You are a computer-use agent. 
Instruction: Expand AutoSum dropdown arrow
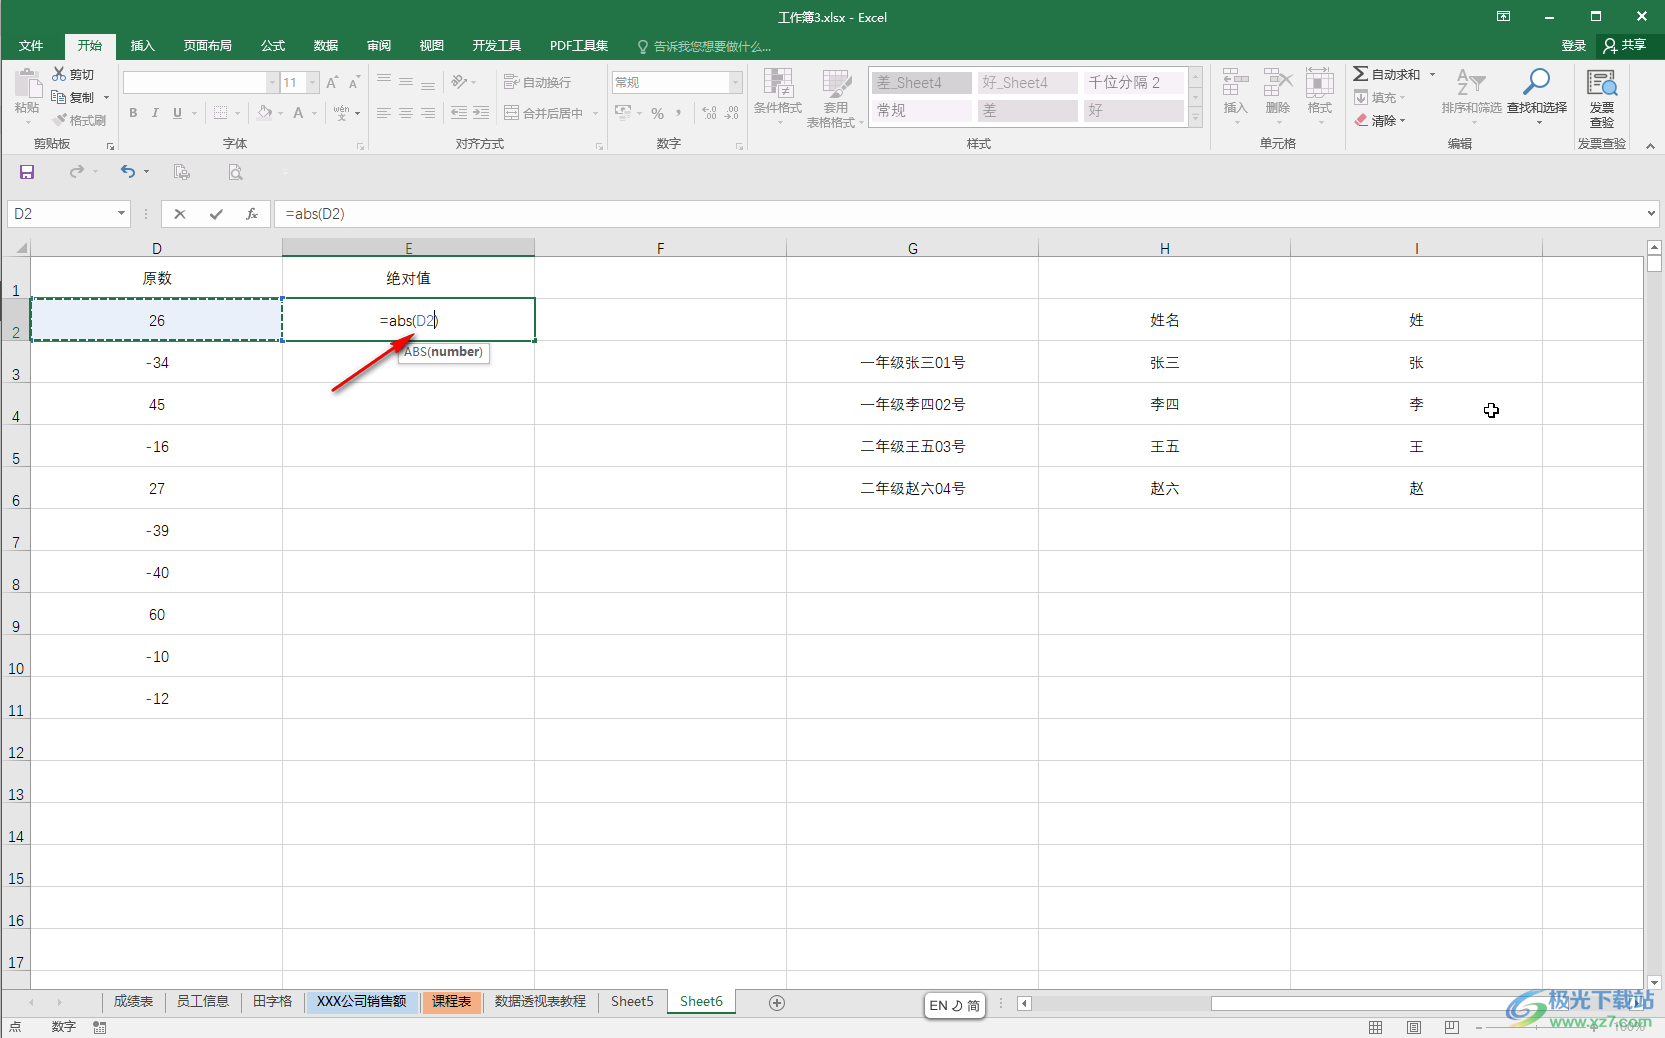click(x=1432, y=74)
